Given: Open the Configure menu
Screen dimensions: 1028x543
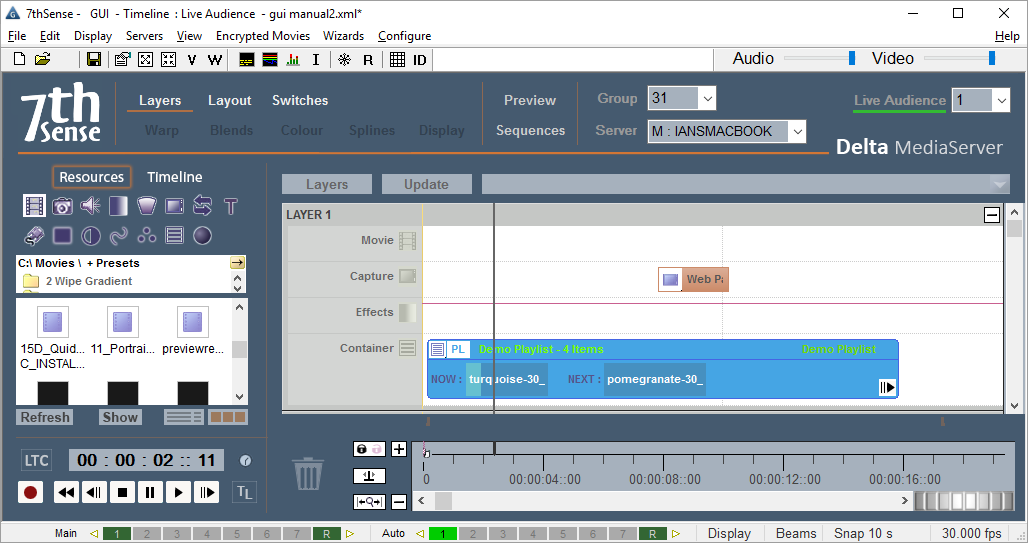Looking at the screenshot, I should point(404,36).
